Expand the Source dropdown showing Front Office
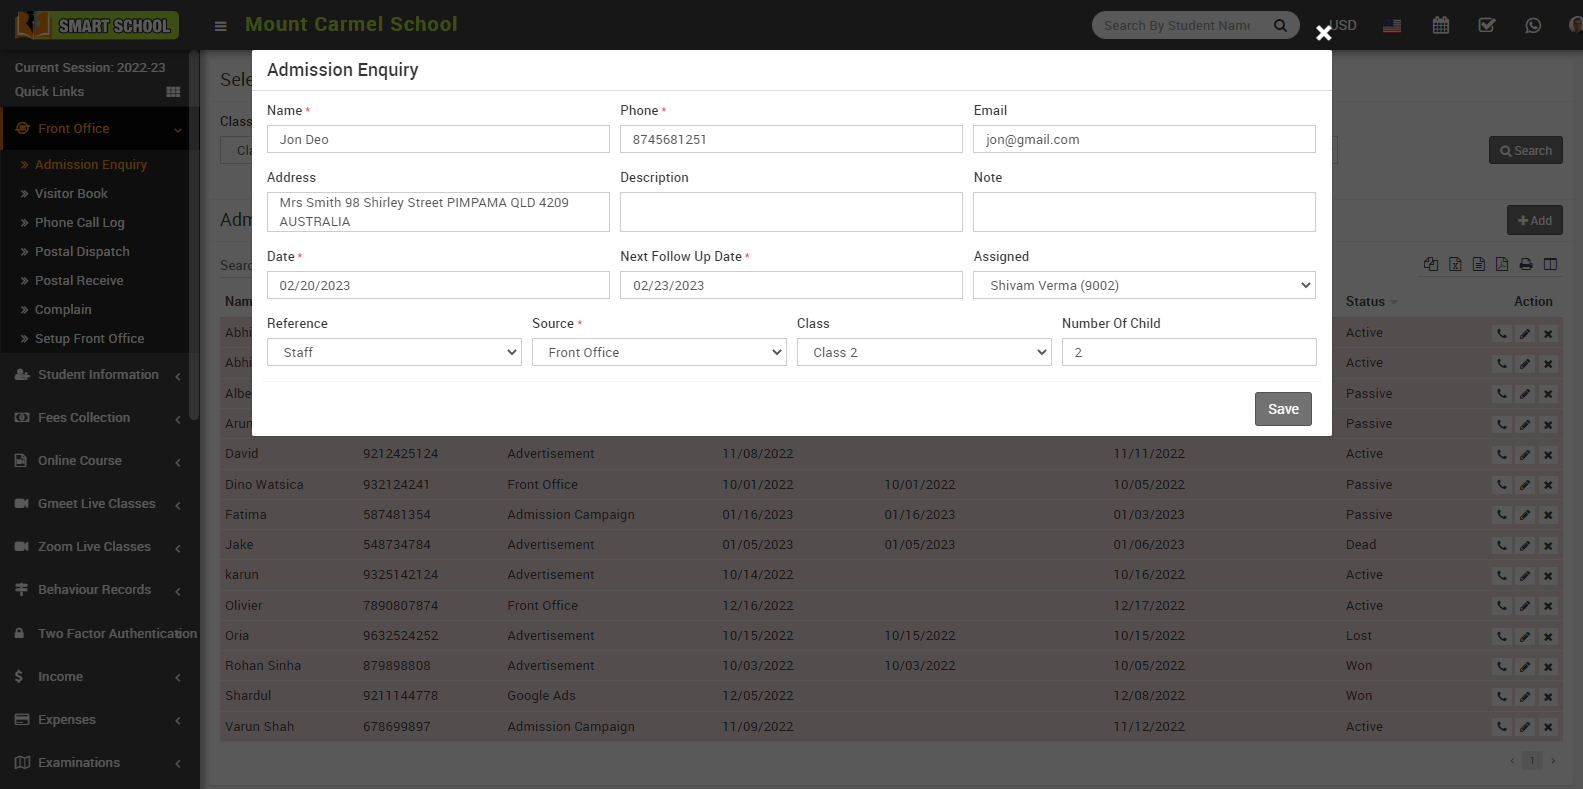This screenshot has height=789, width=1583. [658, 352]
